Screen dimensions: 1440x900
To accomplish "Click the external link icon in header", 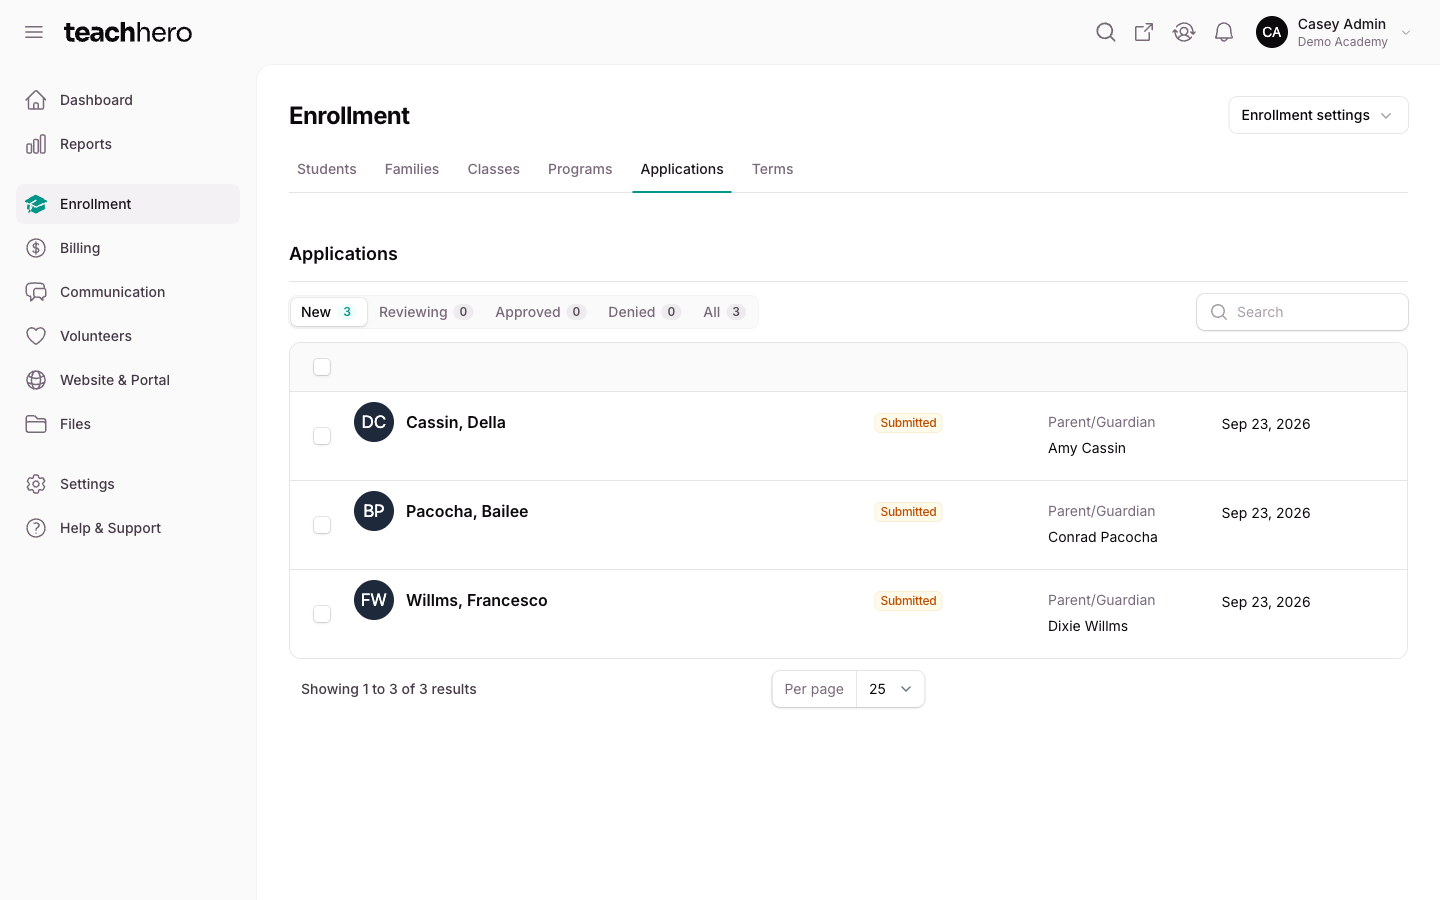I will coord(1144,32).
